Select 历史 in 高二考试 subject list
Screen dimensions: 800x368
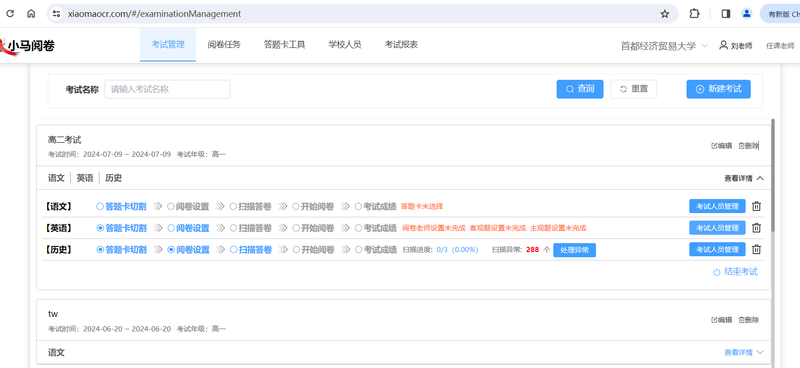[x=113, y=178]
